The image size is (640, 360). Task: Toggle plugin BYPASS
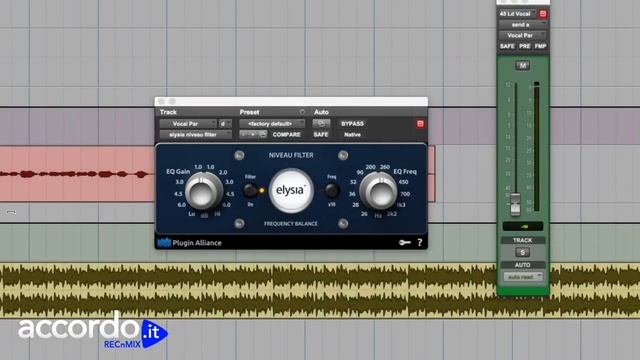(x=352, y=124)
